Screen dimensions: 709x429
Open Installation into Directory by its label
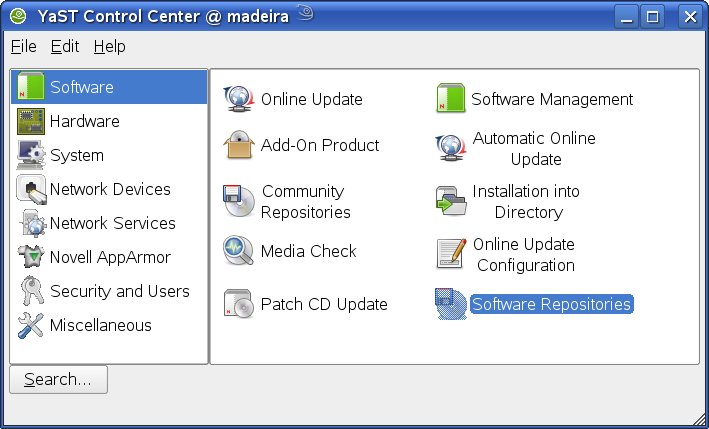526,202
